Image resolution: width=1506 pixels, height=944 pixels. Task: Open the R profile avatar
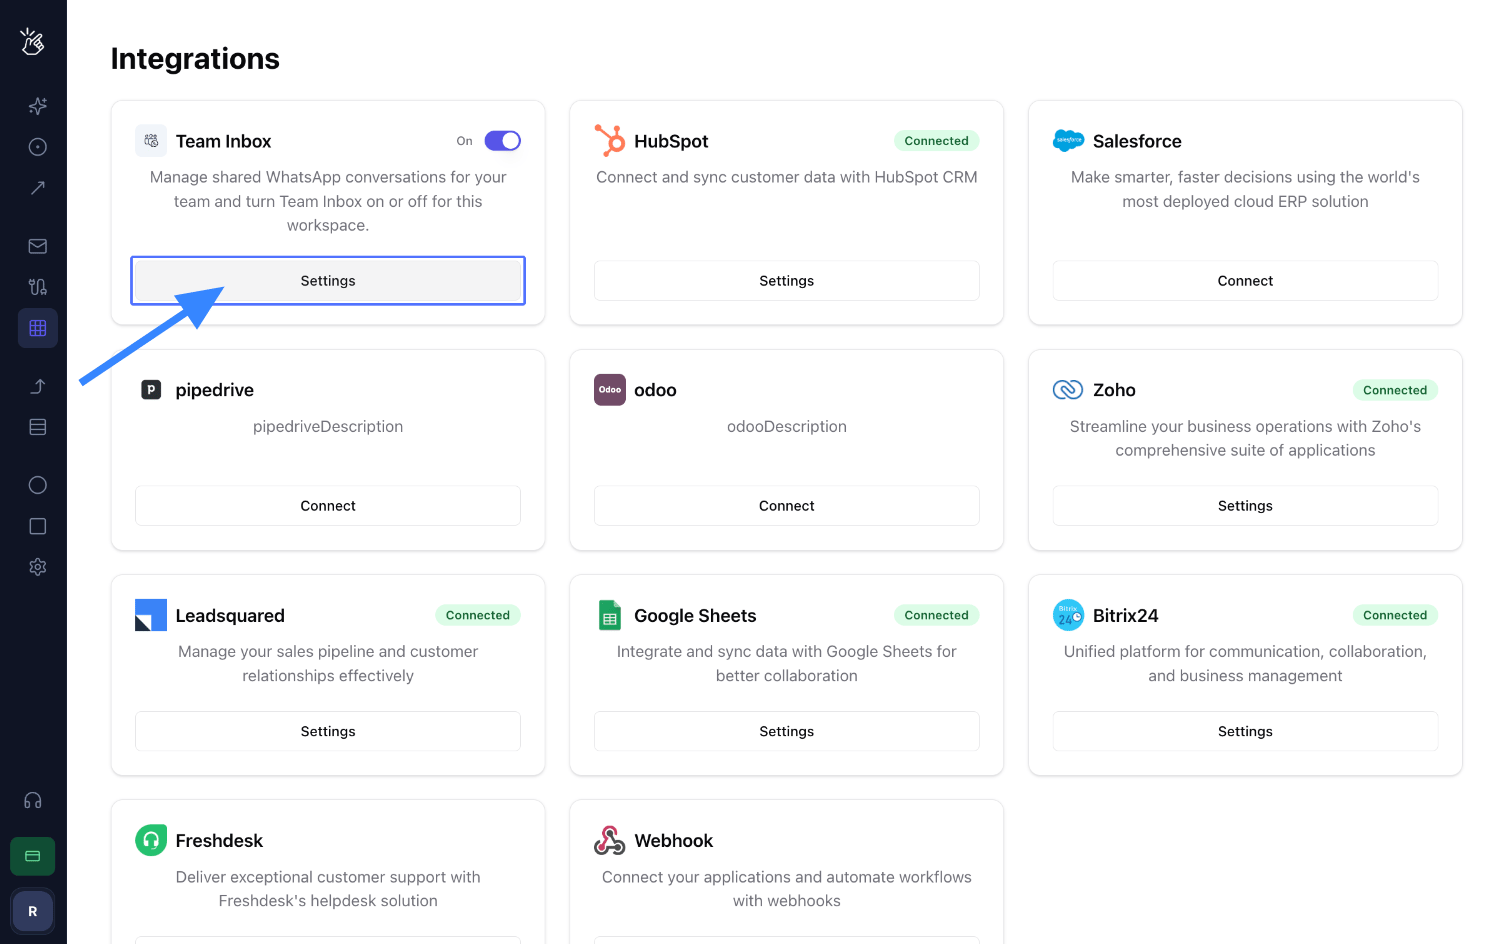pyautogui.click(x=33, y=911)
